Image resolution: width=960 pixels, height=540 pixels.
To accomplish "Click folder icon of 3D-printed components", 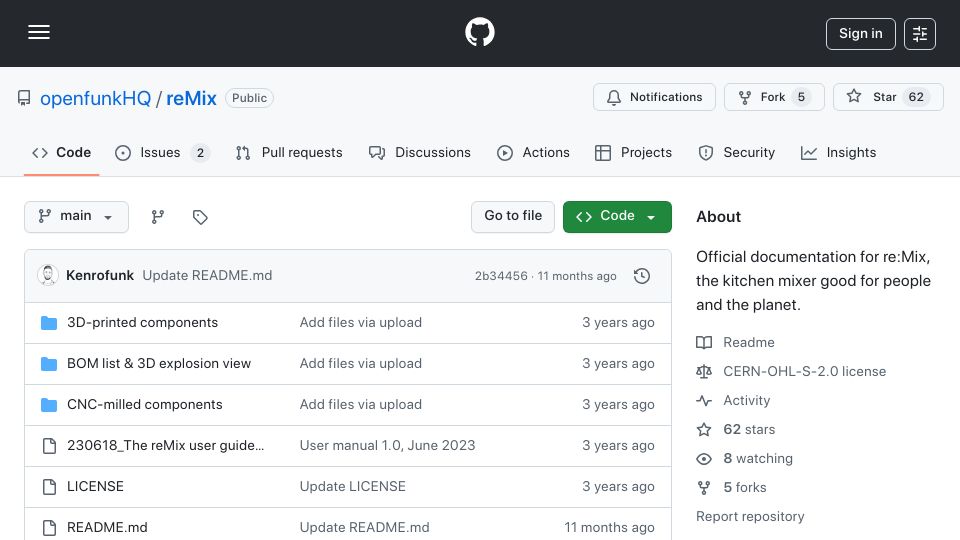I will coord(49,323).
